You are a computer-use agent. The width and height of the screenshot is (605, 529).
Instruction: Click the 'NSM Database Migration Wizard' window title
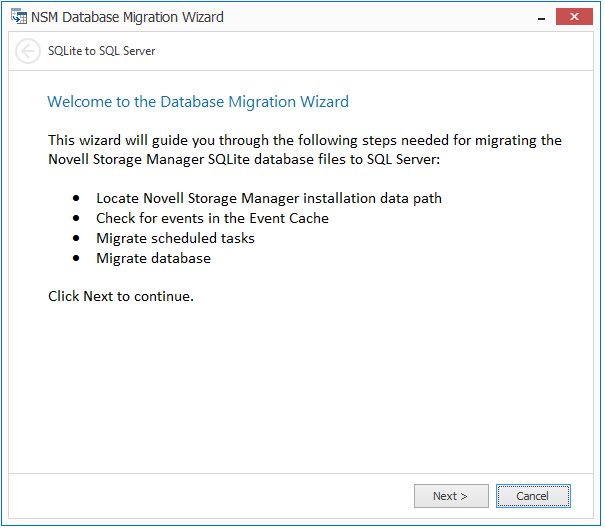[x=127, y=17]
